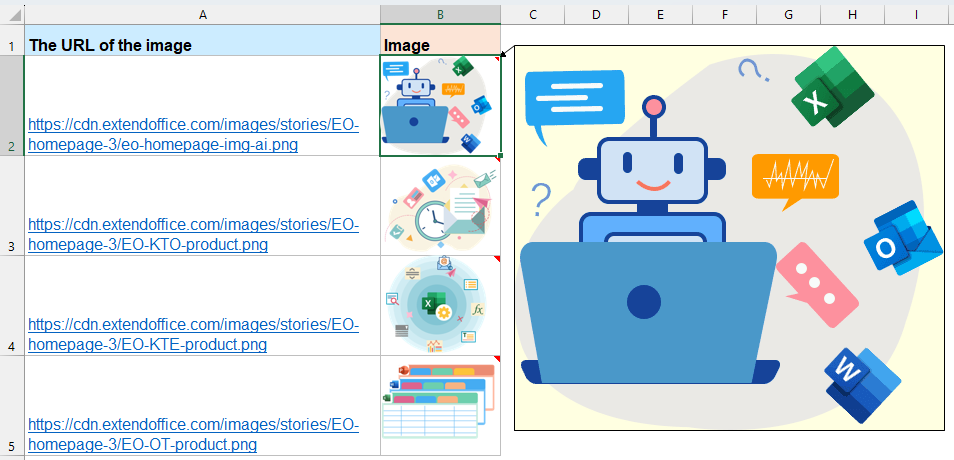Click the orange waveform speech bubble icon
The height and width of the screenshot is (460, 954).
point(795,179)
